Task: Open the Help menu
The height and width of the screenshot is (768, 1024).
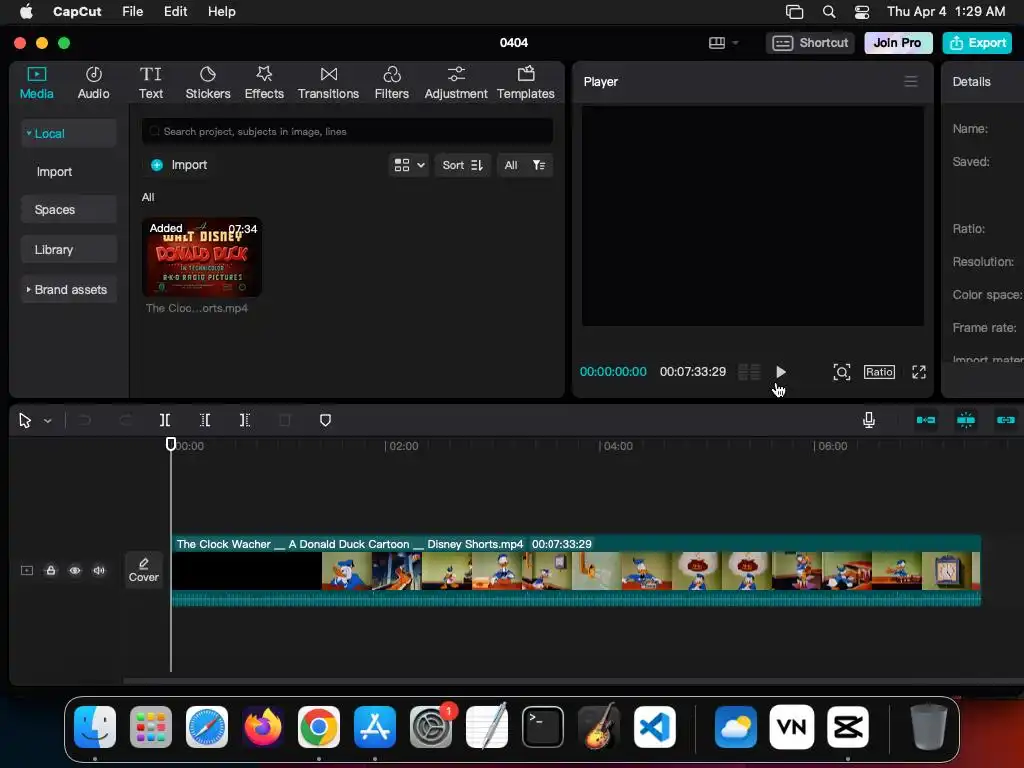Action: 221,11
